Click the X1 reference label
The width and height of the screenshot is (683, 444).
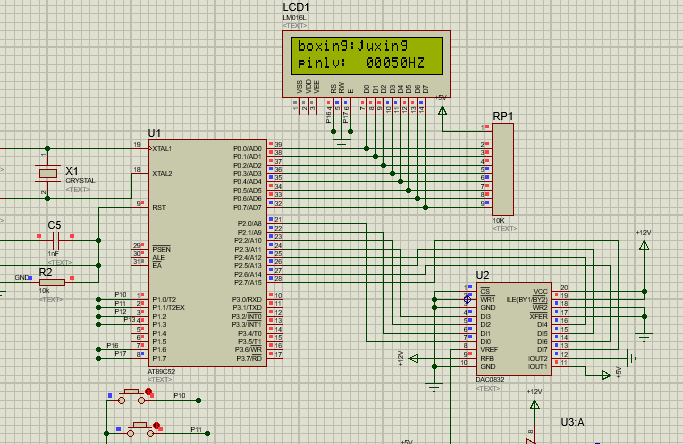[x=71, y=170]
